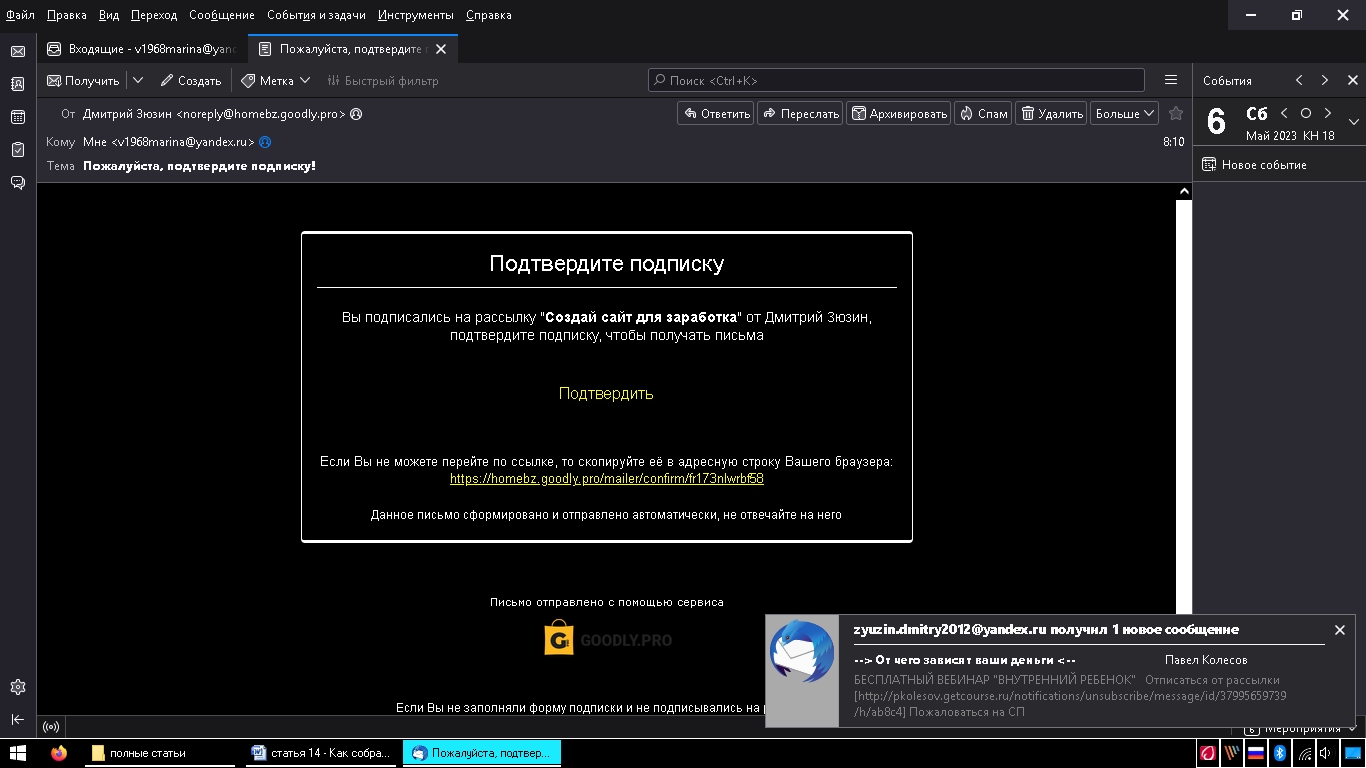Click next arrow beside Сб in mini calendar
This screenshot has width=1366, height=768.
[x=1328, y=113]
